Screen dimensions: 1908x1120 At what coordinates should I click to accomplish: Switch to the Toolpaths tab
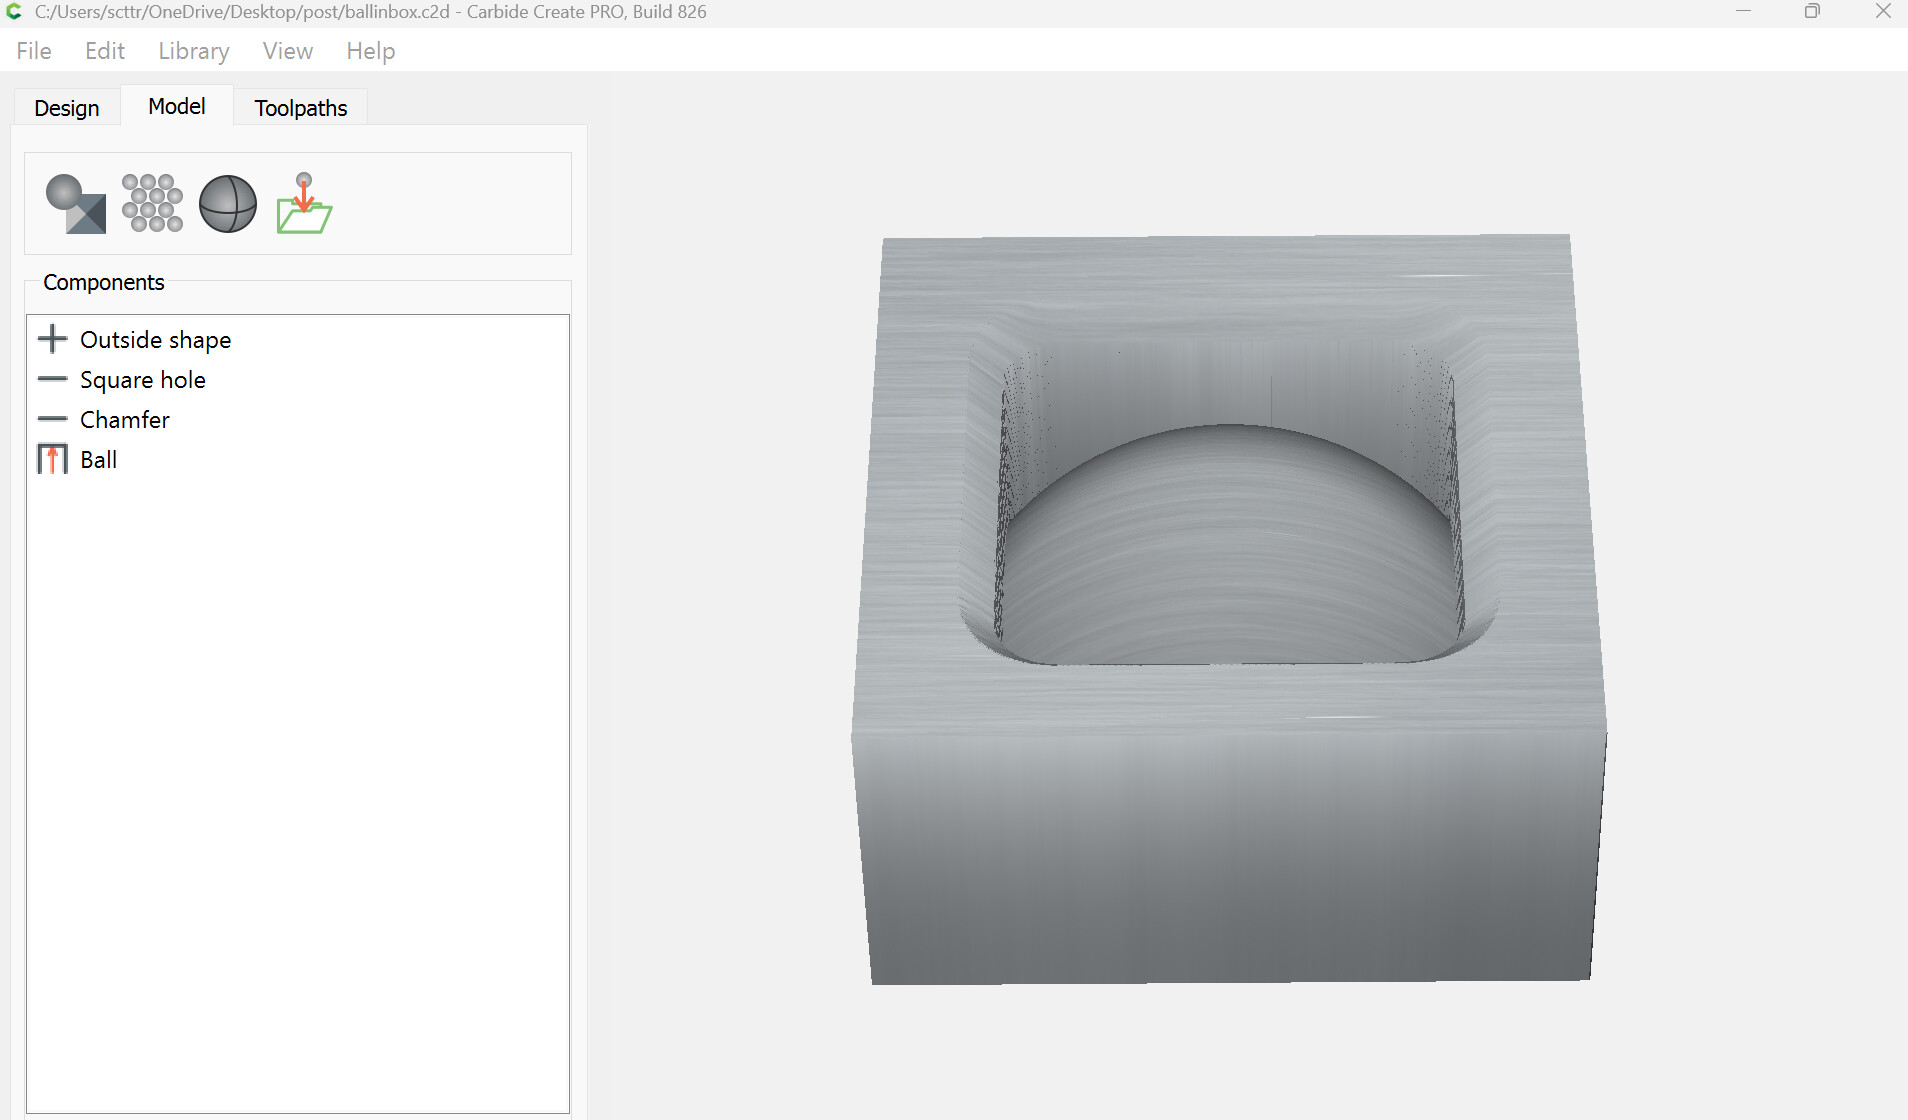(x=301, y=108)
